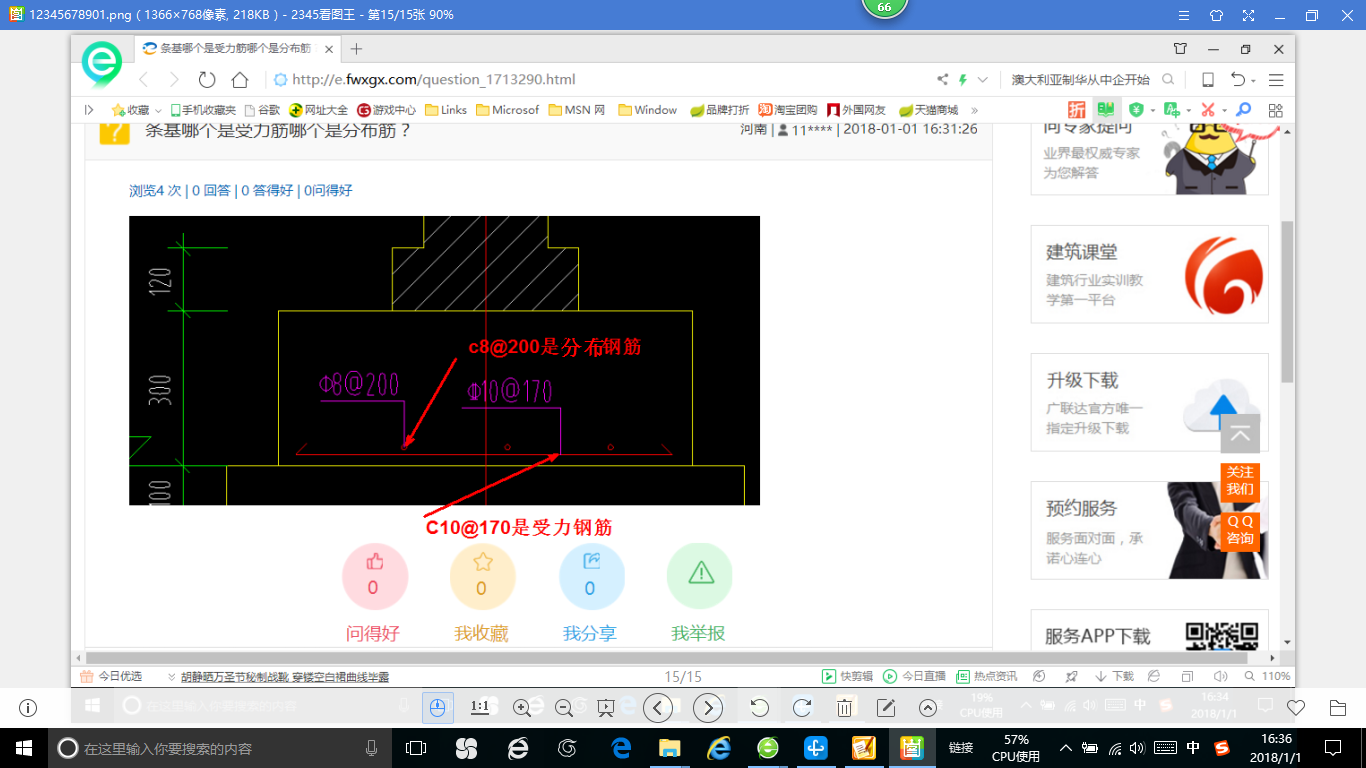
Task: Go to the previous image
Action: coord(657,708)
